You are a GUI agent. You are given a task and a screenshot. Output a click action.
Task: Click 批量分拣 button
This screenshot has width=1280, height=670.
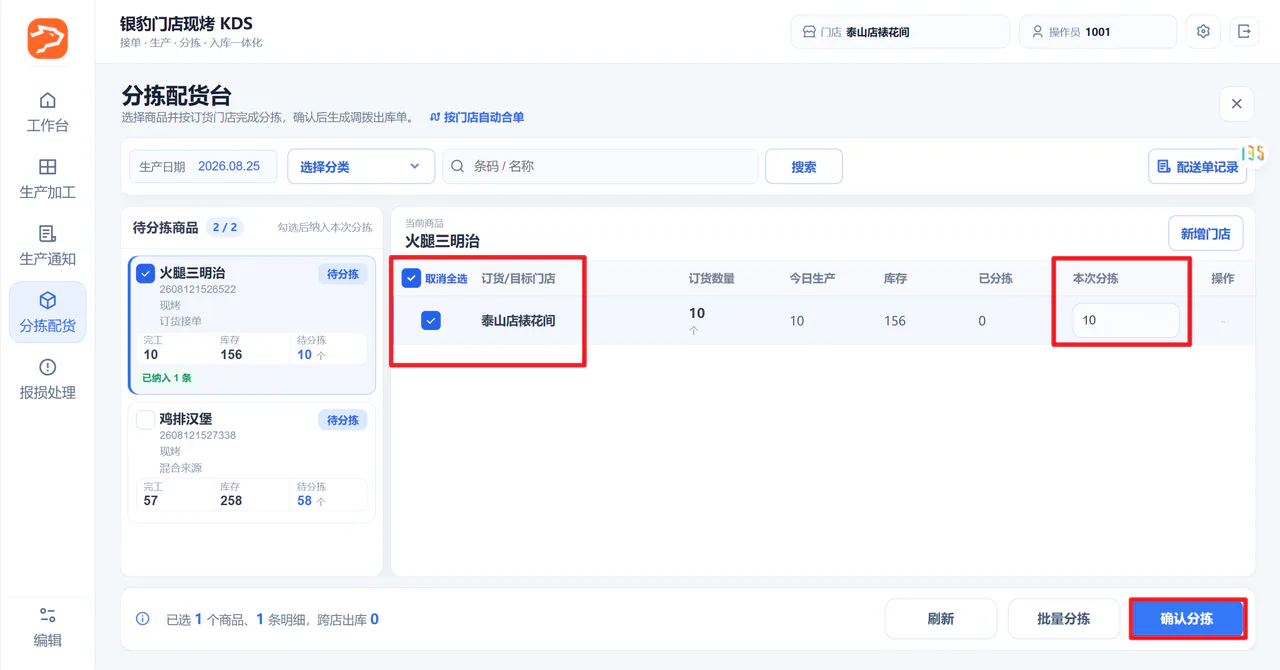point(1064,619)
